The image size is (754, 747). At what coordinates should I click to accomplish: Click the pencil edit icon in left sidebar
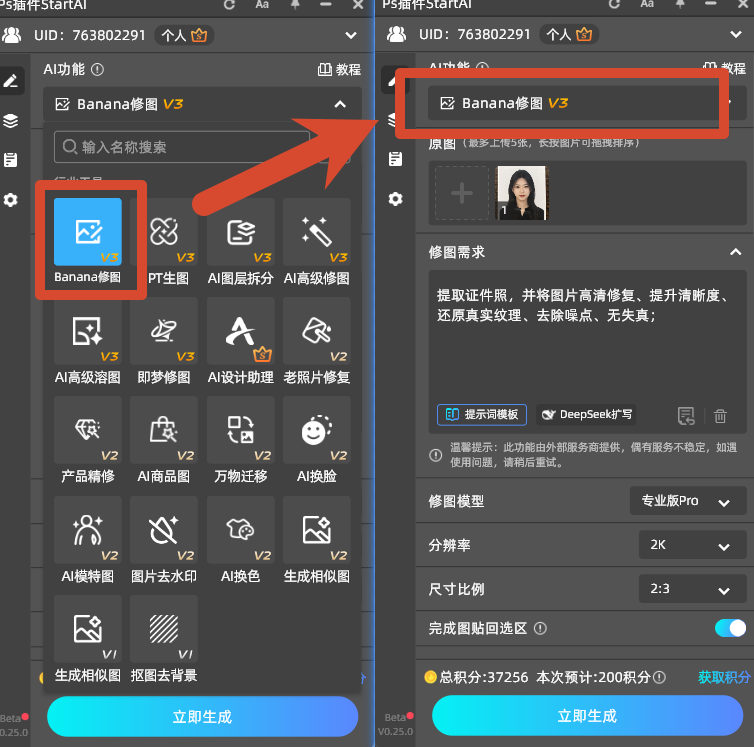tap(11, 81)
